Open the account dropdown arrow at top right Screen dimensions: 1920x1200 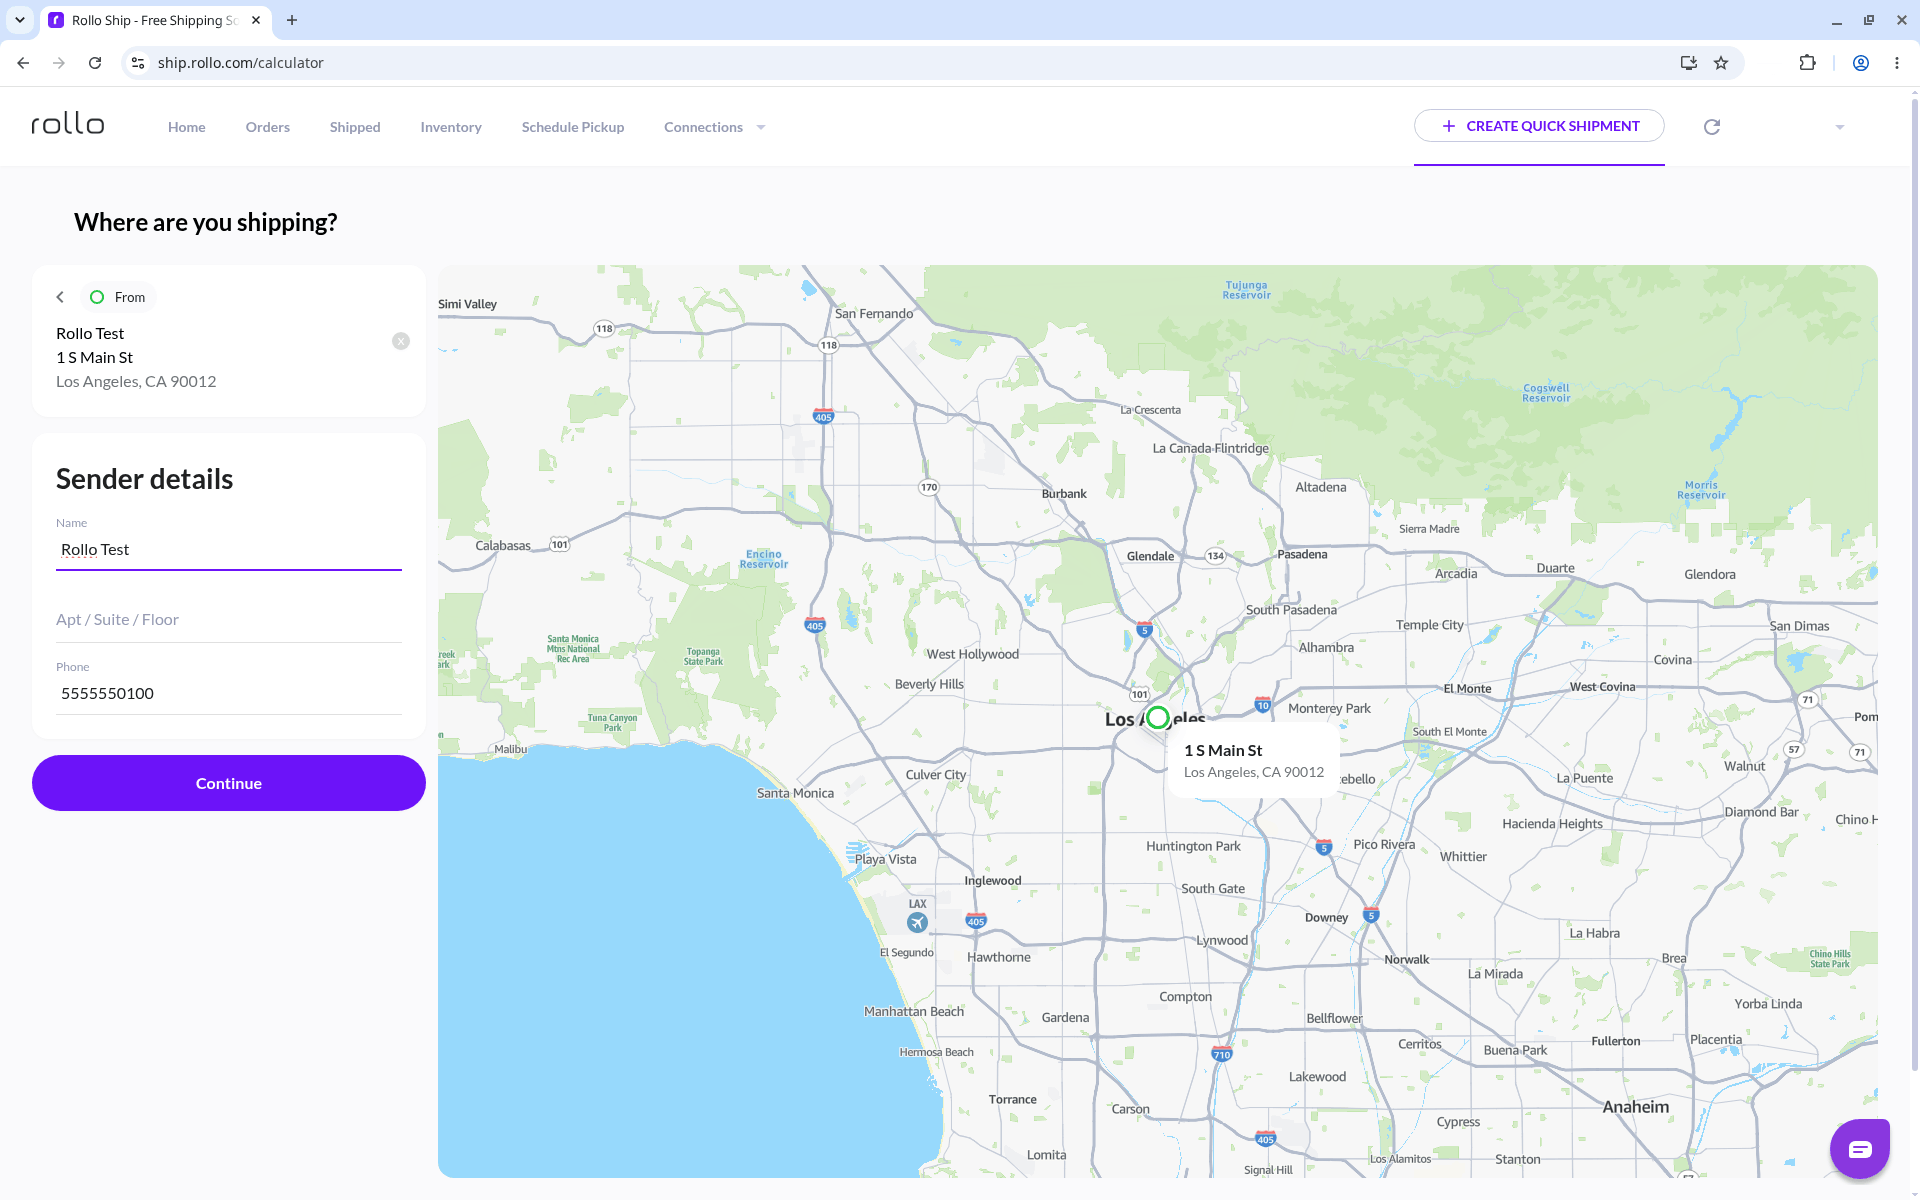[1839, 127]
